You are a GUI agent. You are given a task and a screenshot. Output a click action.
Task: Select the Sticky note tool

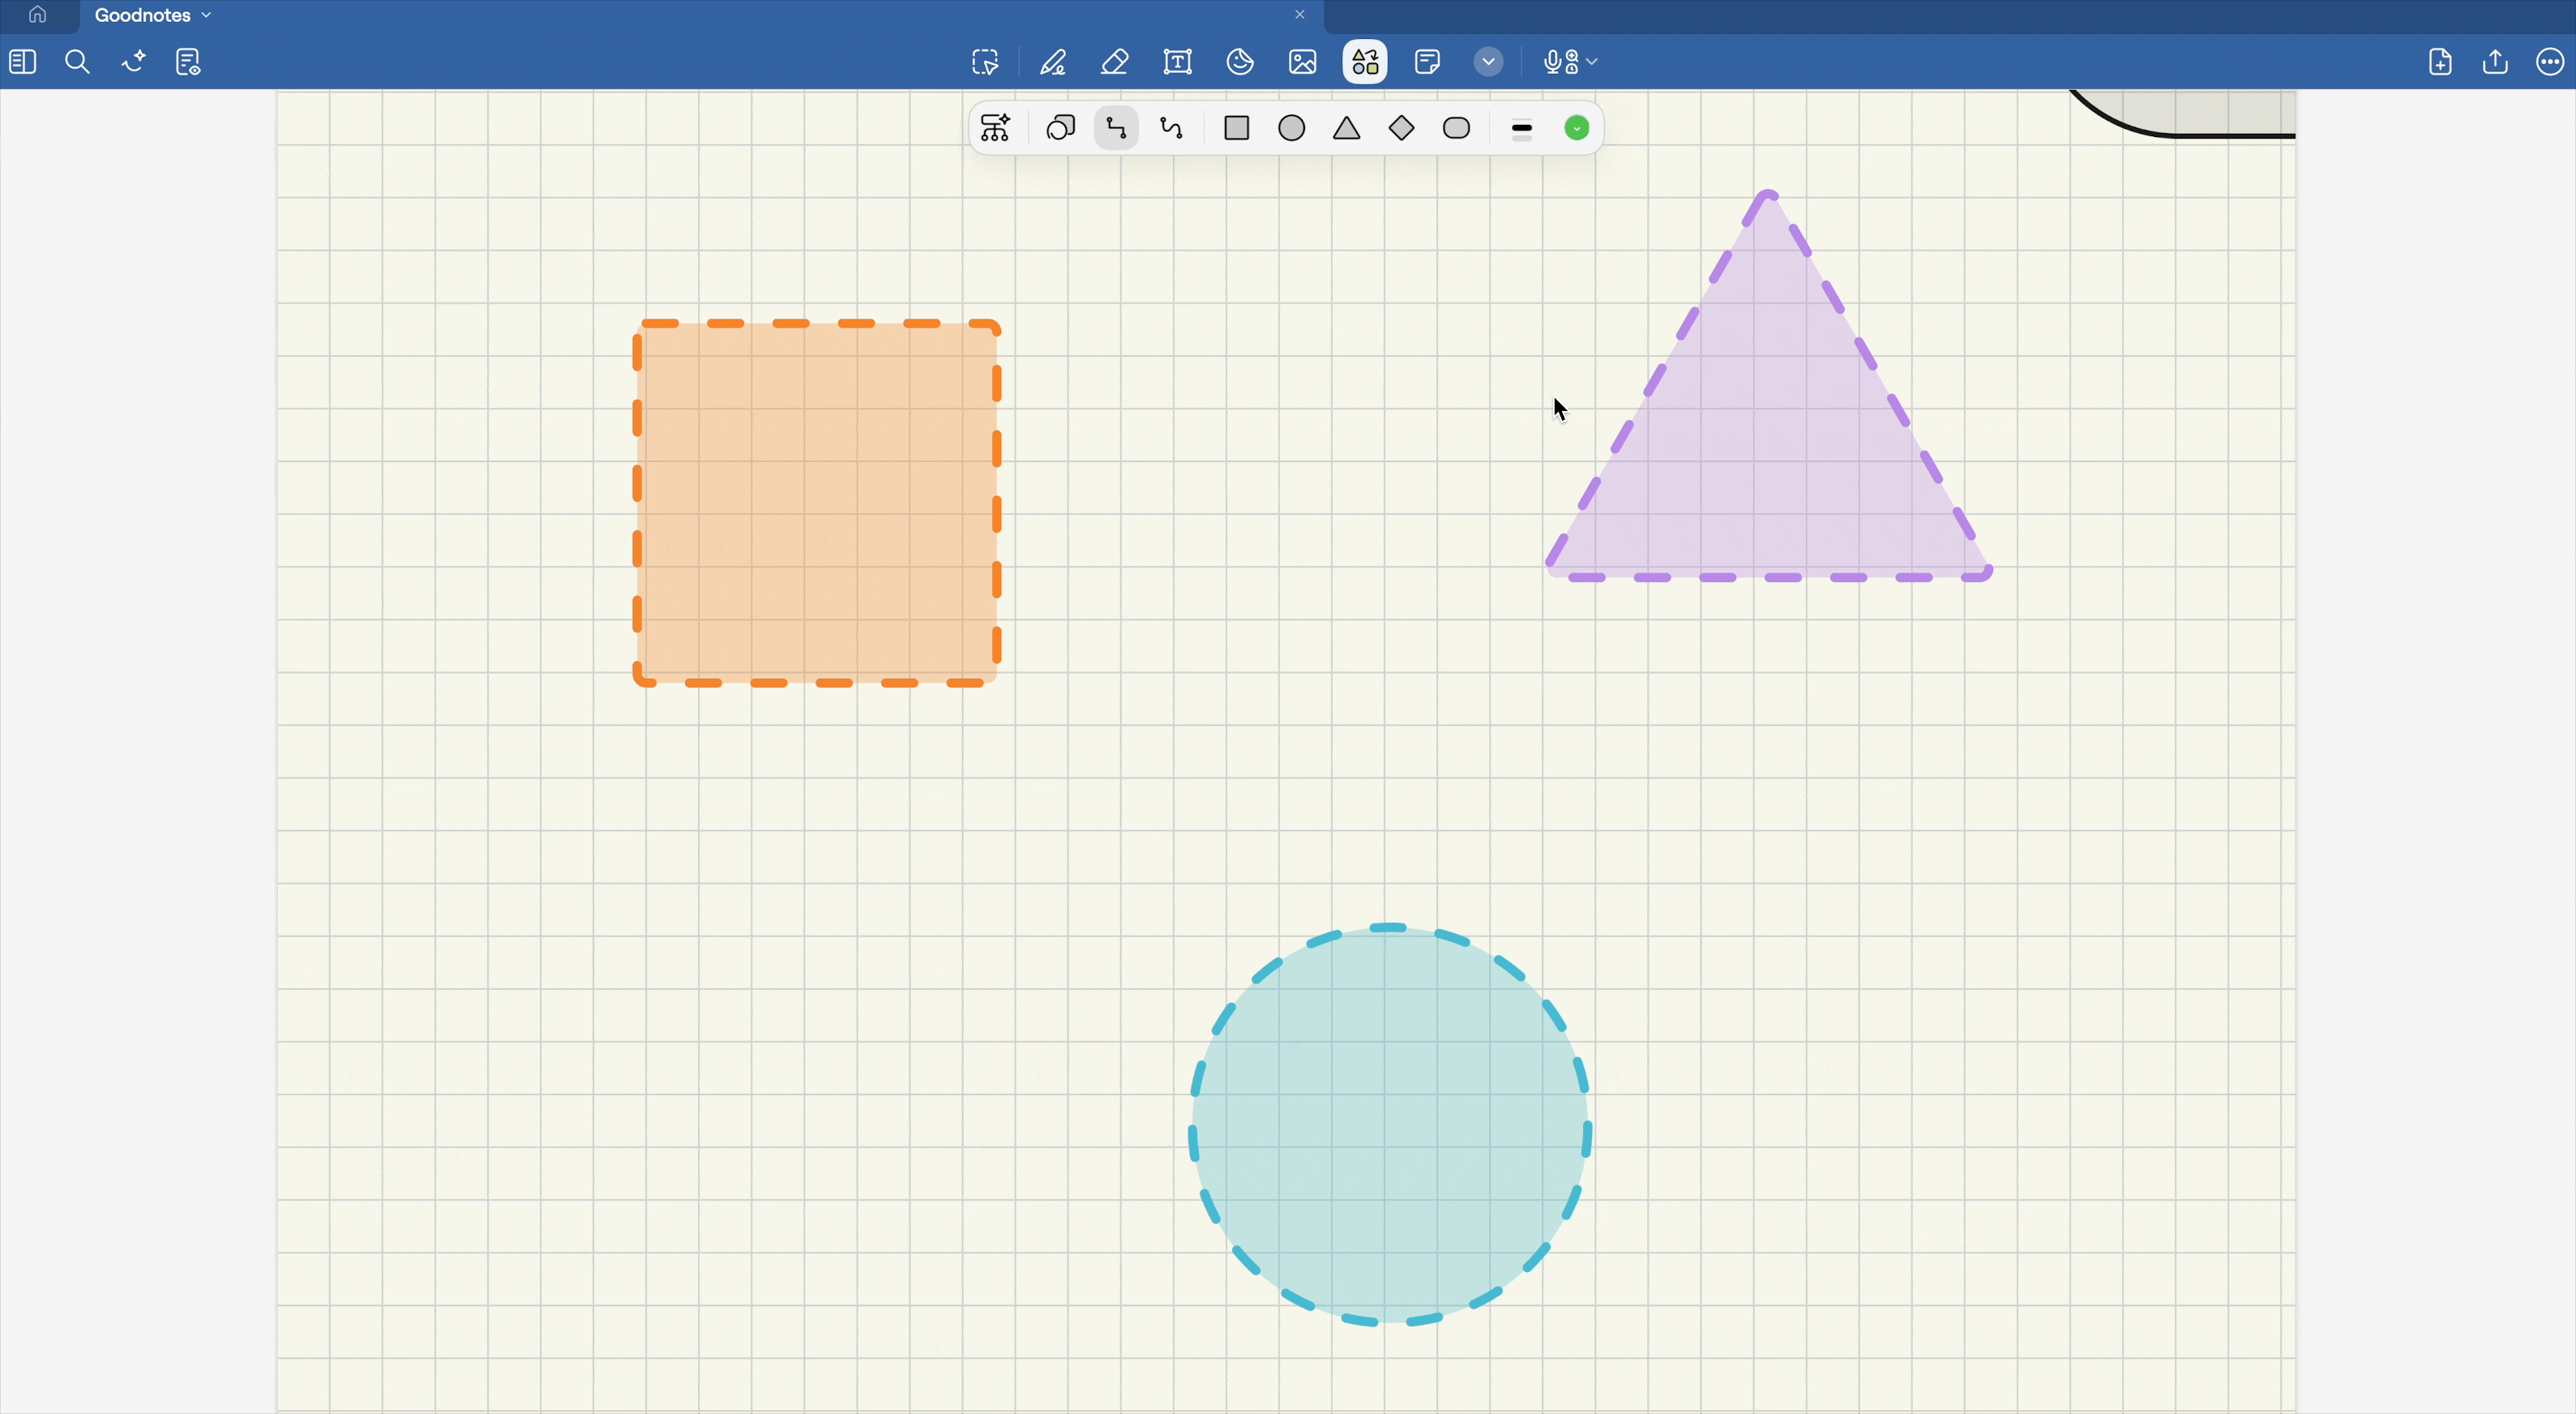pyautogui.click(x=1428, y=63)
